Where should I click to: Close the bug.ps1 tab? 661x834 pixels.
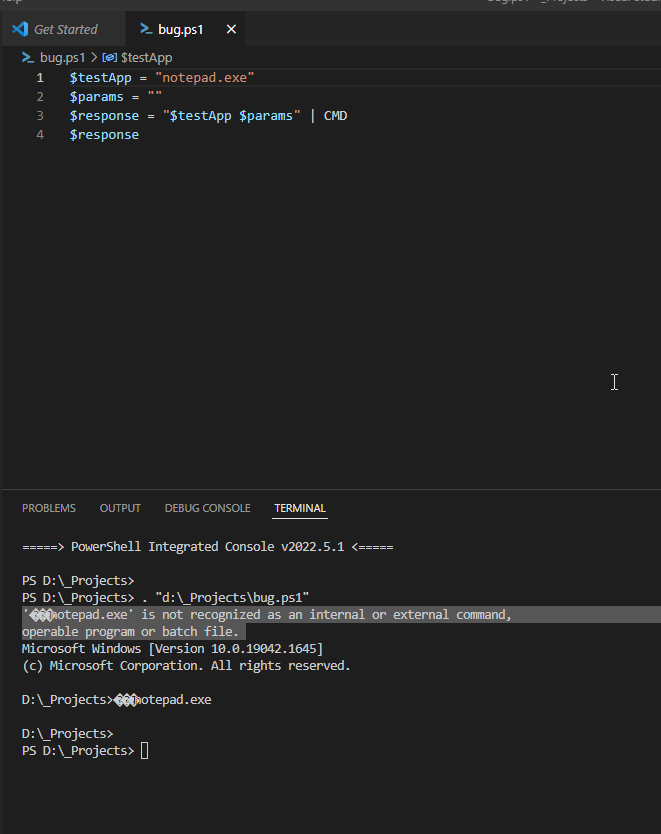(x=231, y=29)
